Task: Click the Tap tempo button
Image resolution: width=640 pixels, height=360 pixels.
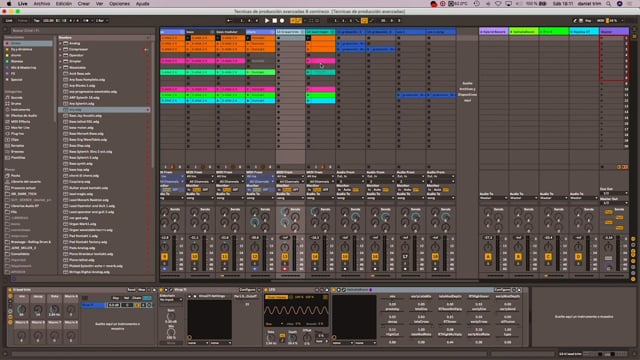Action: click(37, 20)
